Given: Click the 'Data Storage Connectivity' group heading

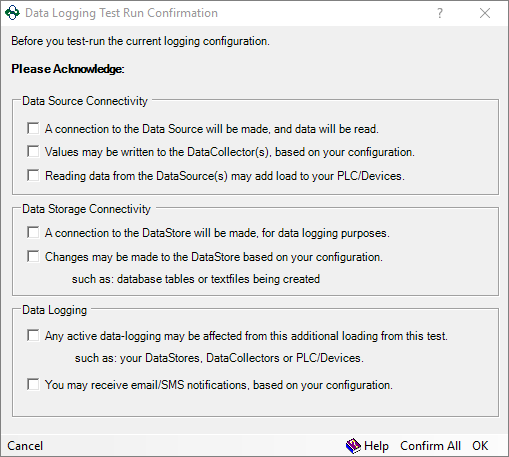Looking at the screenshot, I should point(86,209).
